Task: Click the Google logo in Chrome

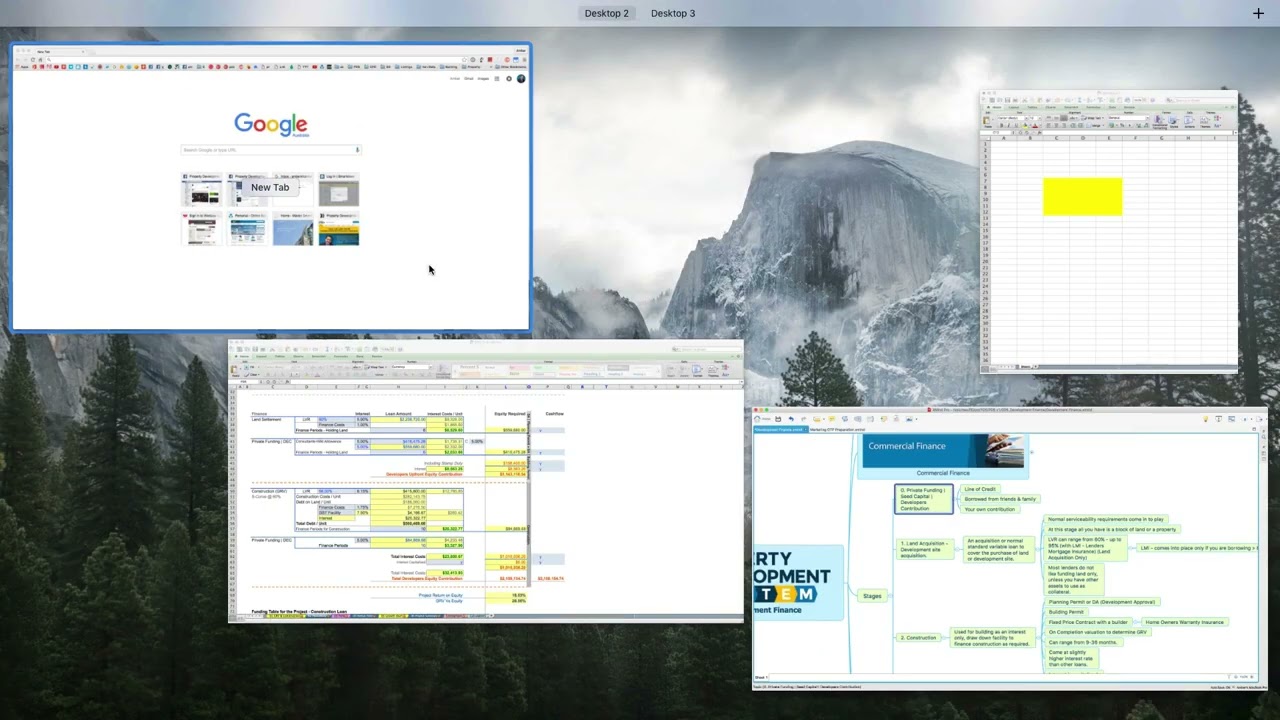Action: [271, 124]
